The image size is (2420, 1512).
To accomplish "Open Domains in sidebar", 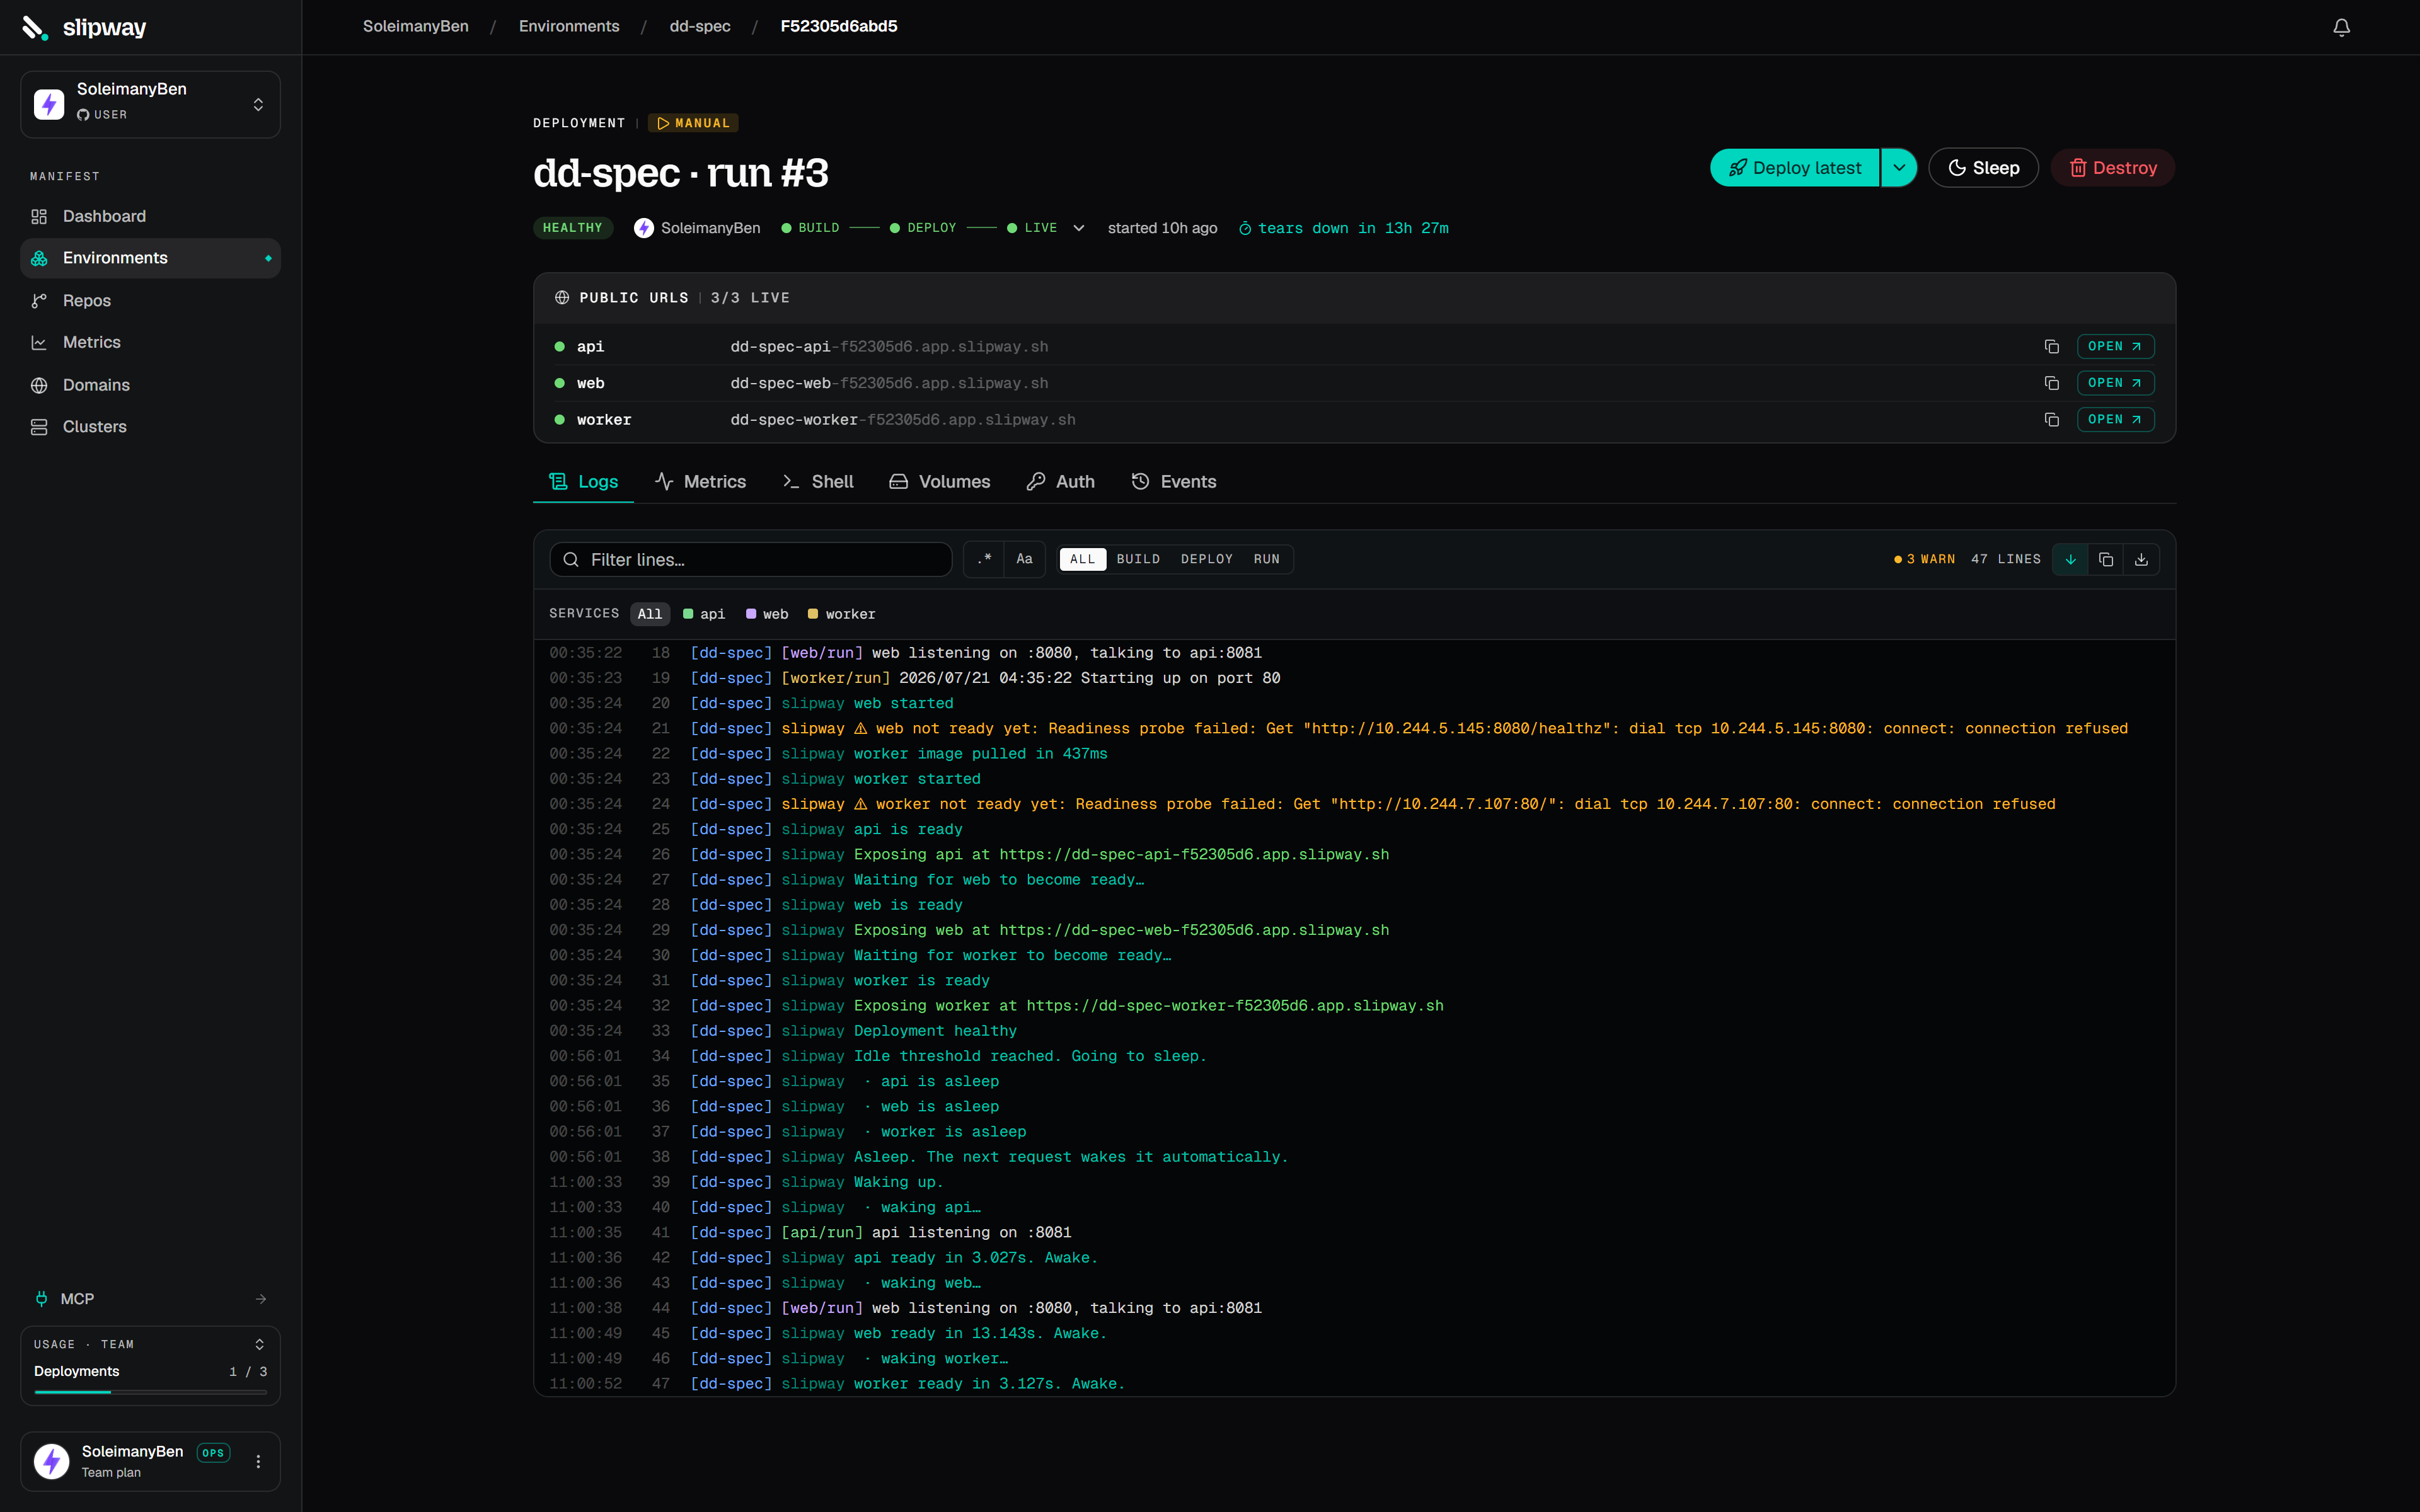I will tap(150, 385).
